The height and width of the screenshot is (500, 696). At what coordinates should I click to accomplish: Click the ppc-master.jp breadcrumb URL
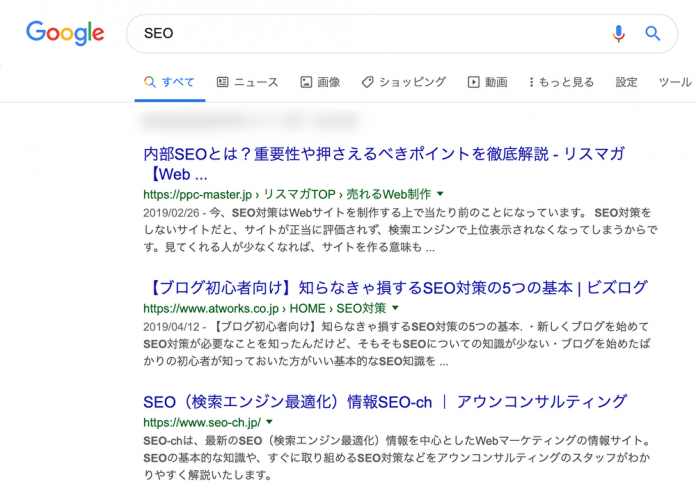click(287, 194)
